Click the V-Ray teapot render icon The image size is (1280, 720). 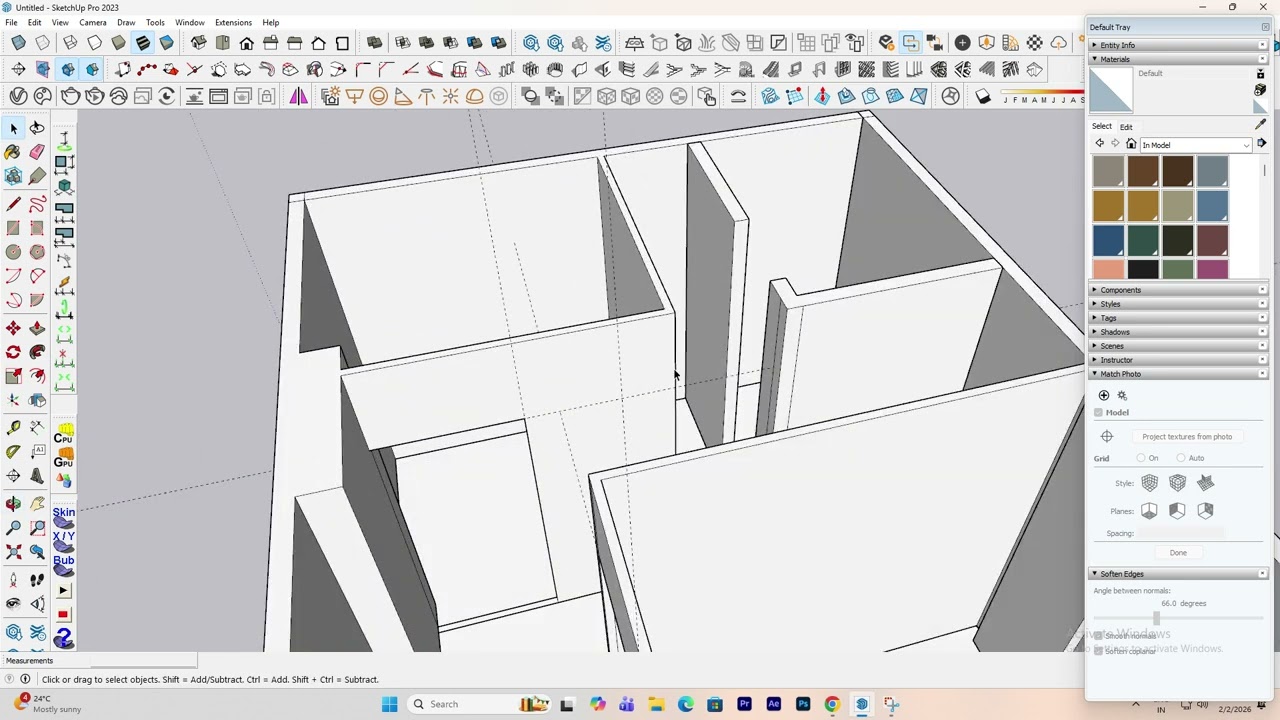click(71, 96)
